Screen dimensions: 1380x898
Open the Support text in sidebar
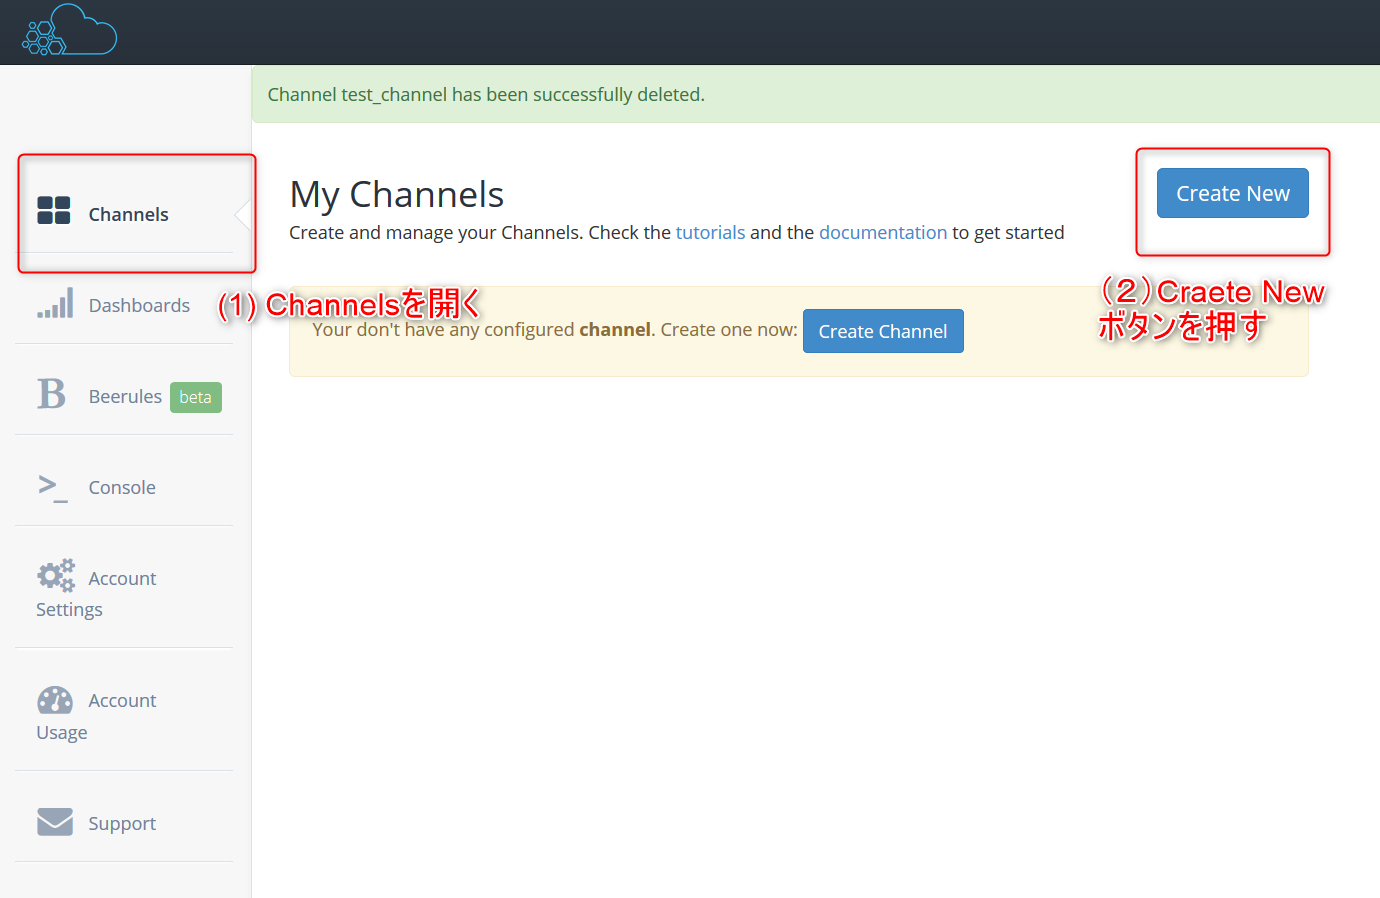[122, 824]
